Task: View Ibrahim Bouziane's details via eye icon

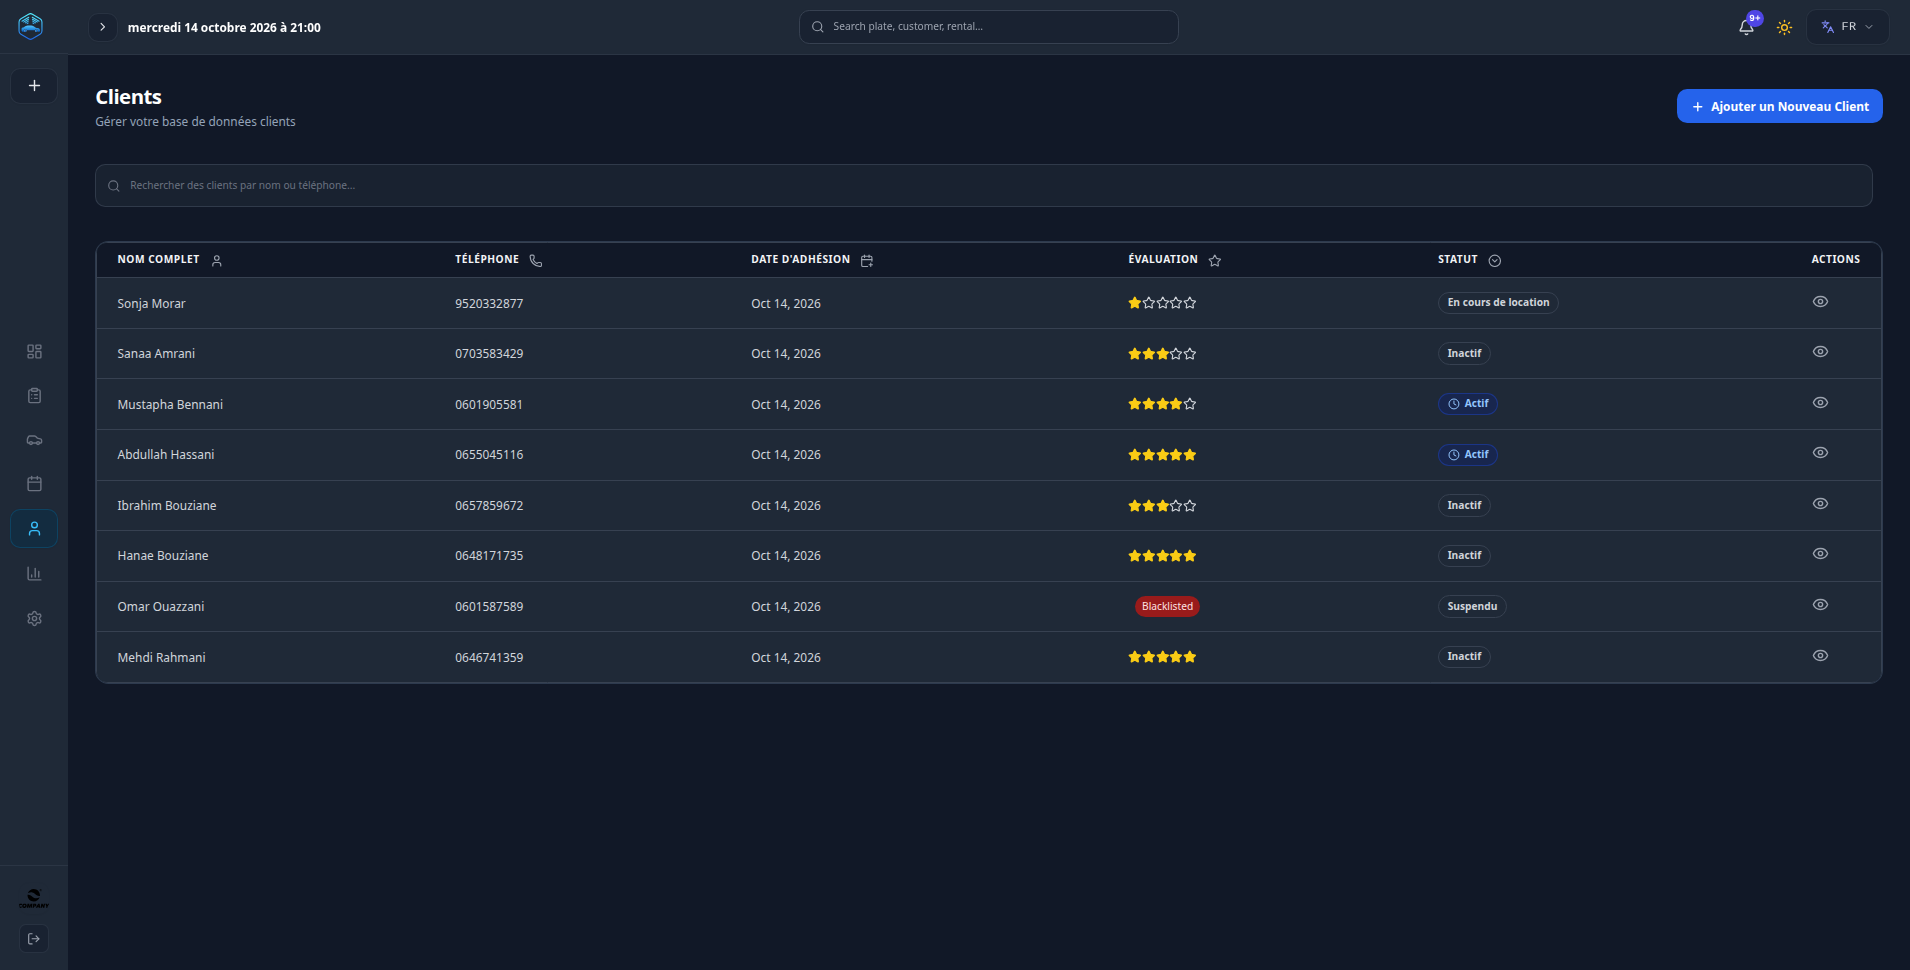Action: click(x=1820, y=504)
